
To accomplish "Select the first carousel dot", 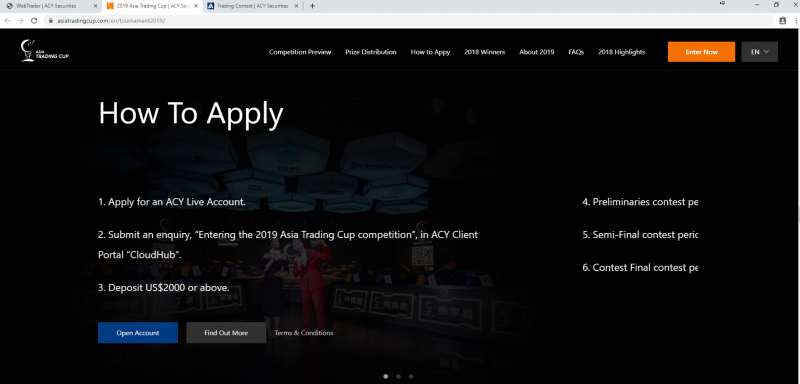I will pyautogui.click(x=386, y=376).
